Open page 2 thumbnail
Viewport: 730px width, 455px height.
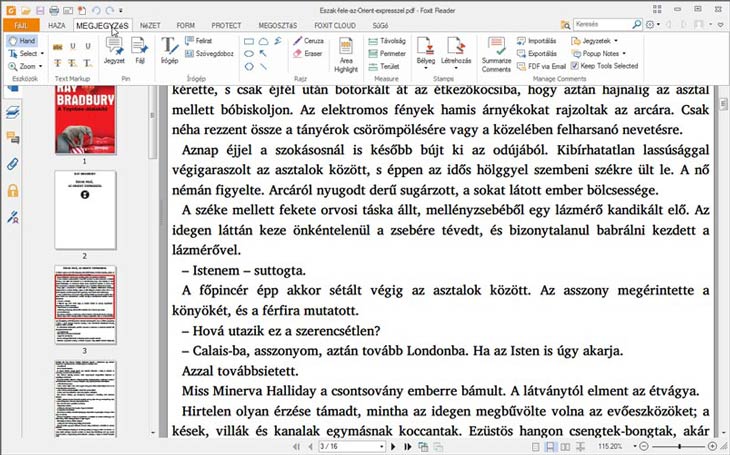point(85,210)
